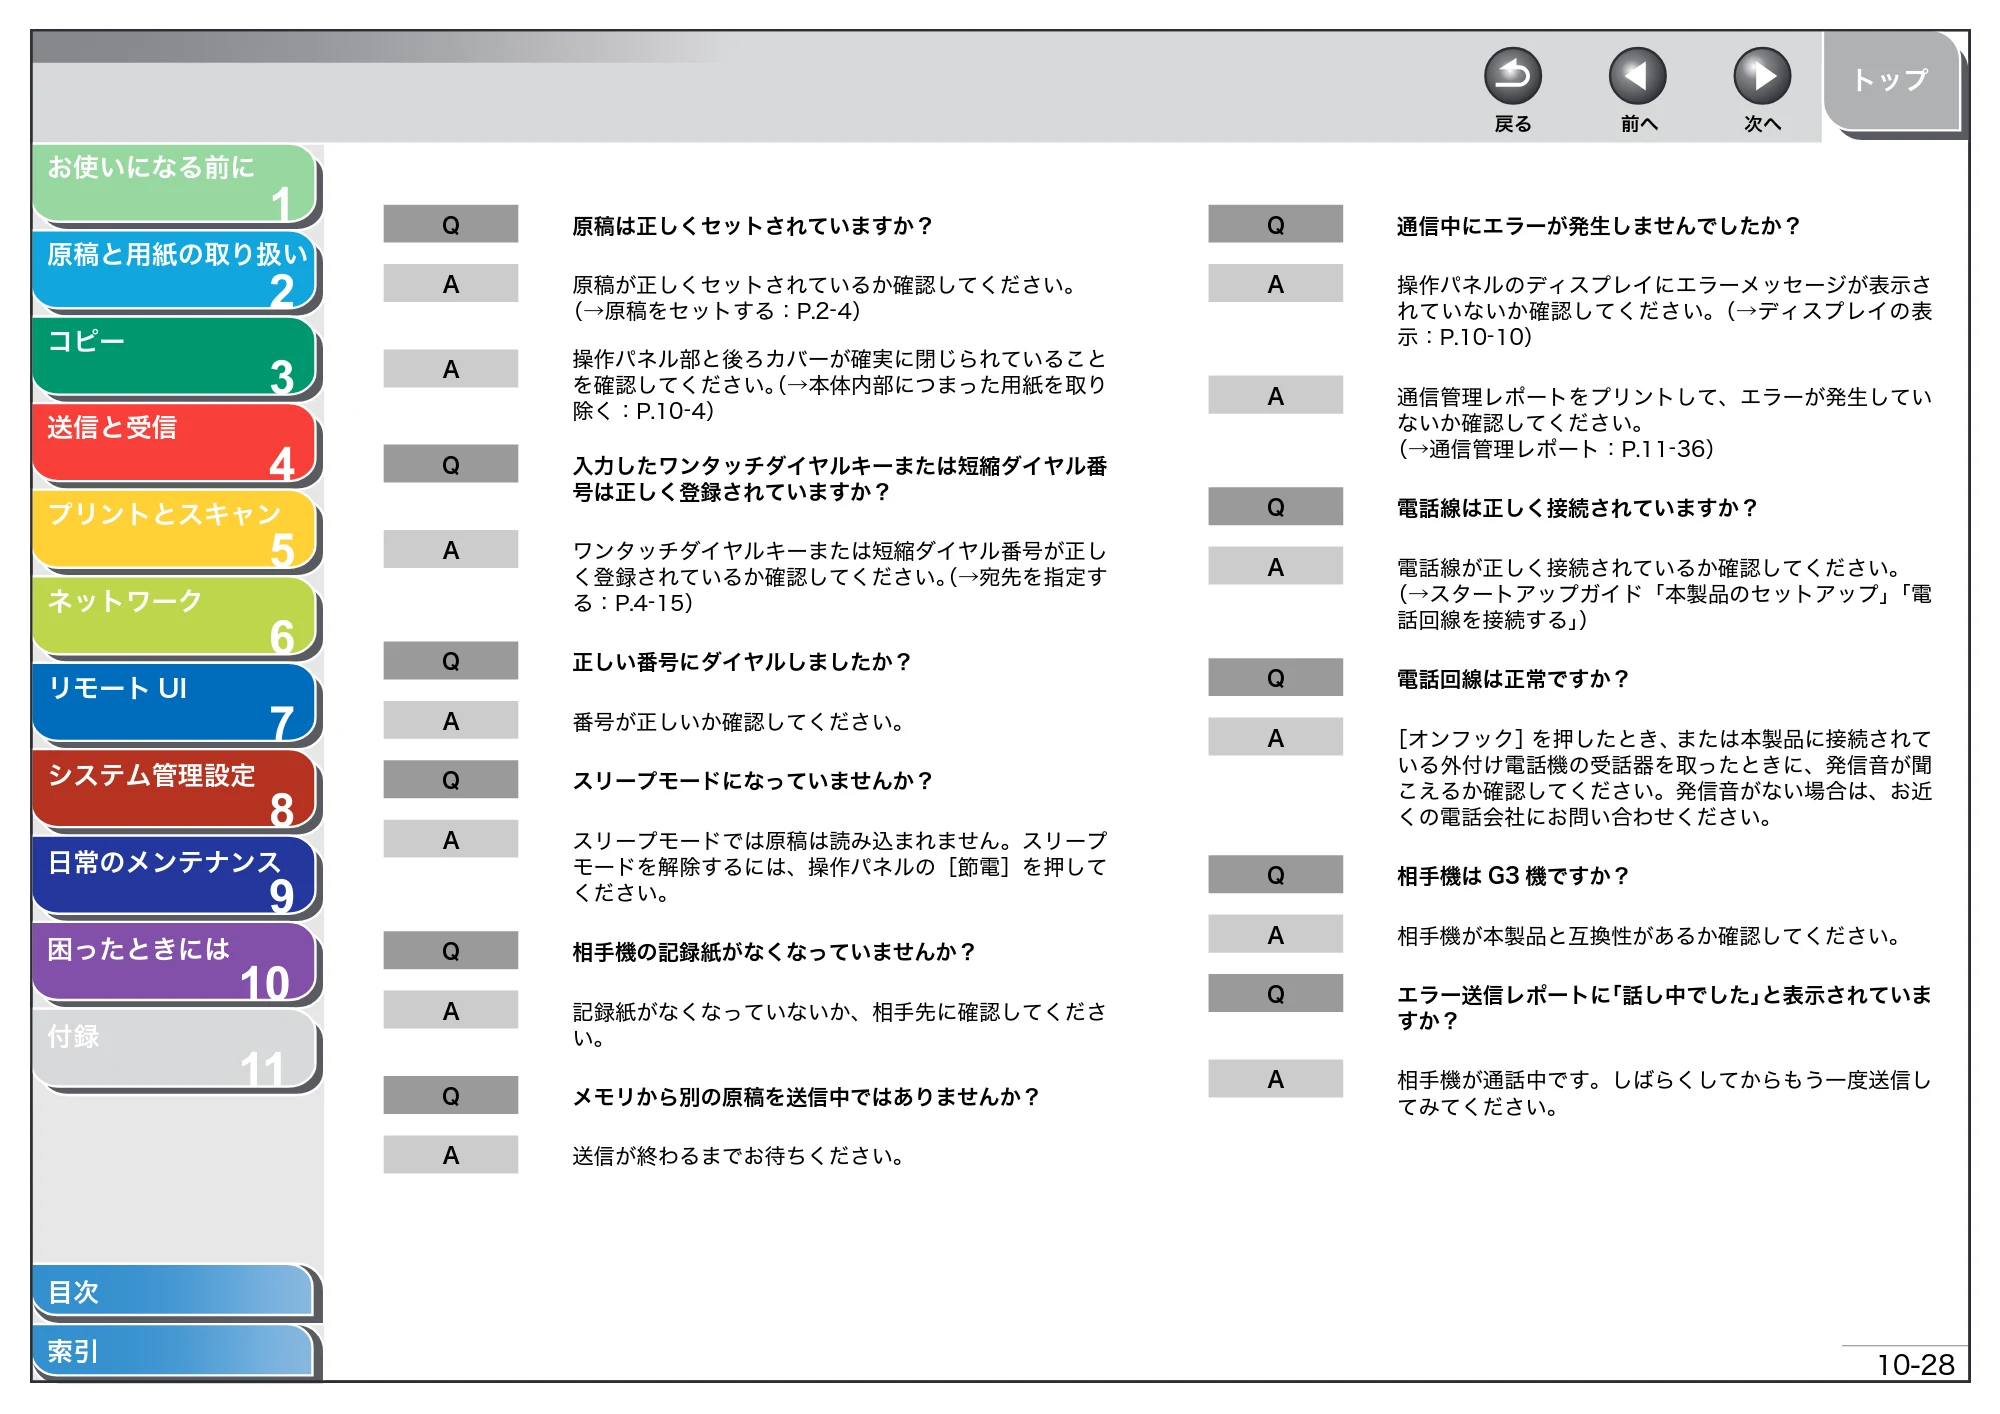Viewport: 2000px width, 1414px height.
Task: Click the question 相手機の記録紙がなくなっていませんか？
Action: click(x=774, y=952)
